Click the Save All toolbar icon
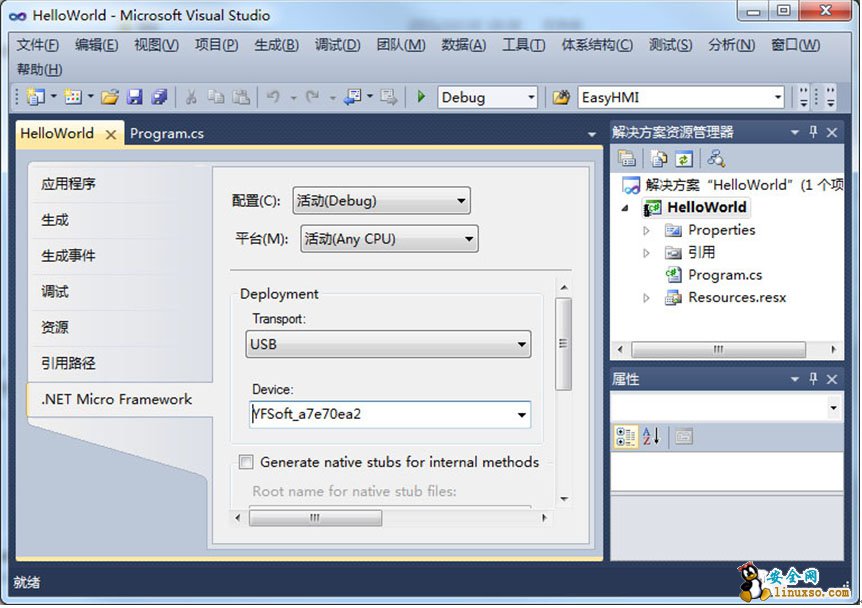Screen dimensions: 862x608 point(159,97)
